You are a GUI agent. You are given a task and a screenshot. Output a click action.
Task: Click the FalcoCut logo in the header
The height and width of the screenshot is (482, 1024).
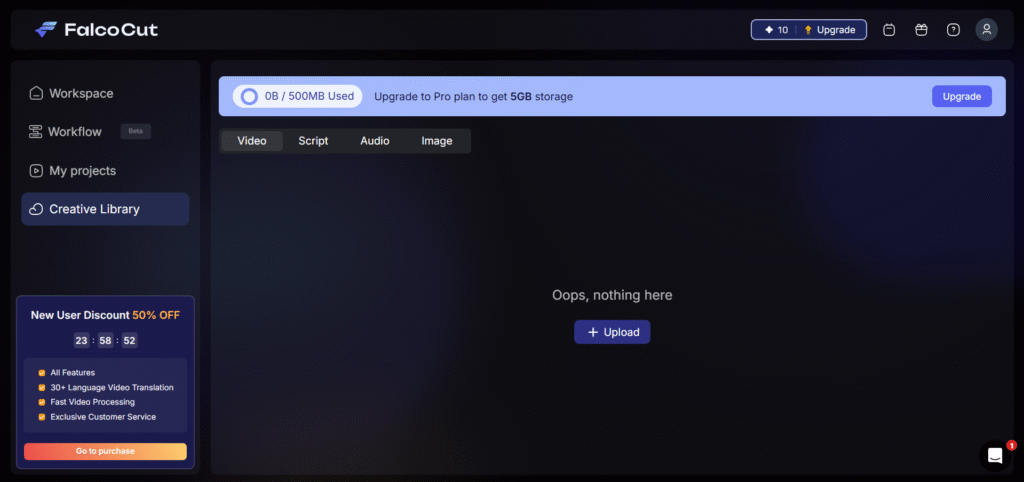coord(96,30)
